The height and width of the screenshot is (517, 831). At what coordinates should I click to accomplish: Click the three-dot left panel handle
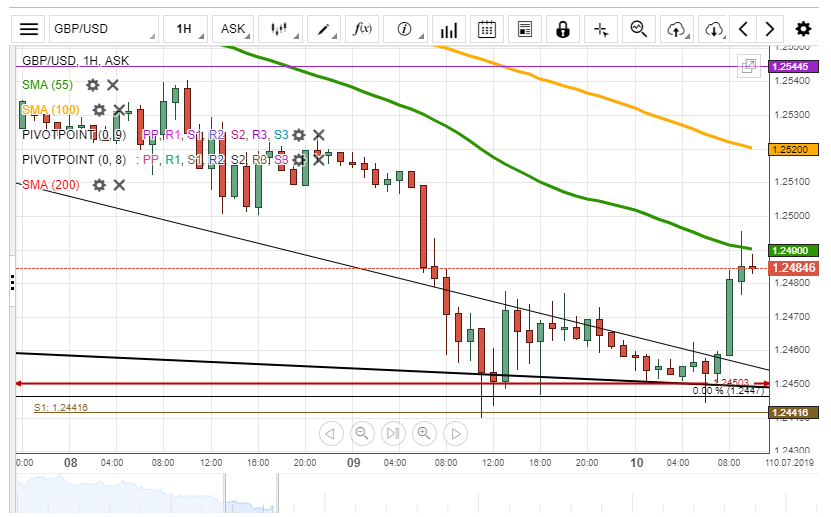[x=12, y=282]
